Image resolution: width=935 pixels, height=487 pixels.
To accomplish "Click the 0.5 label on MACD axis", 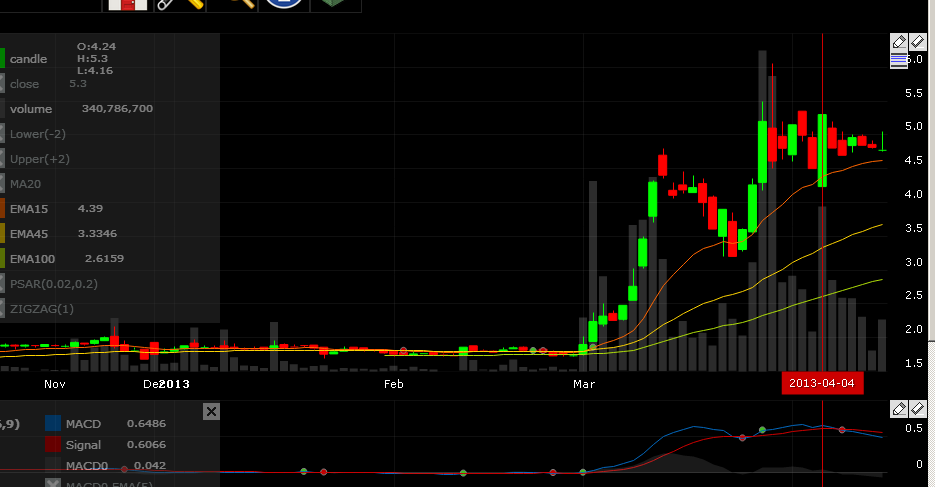I will pyautogui.click(x=914, y=428).
